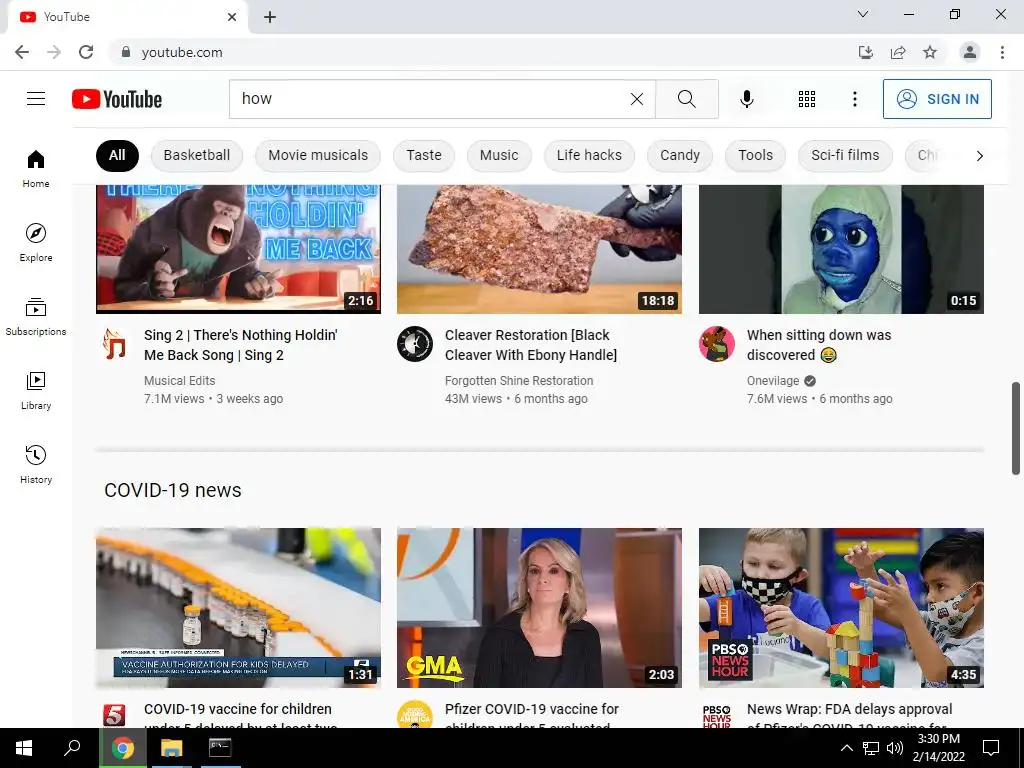The height and width of the screenshot is (768, 1024).
Task: Click the install app icon in address bar
Action: click(866, 52)
